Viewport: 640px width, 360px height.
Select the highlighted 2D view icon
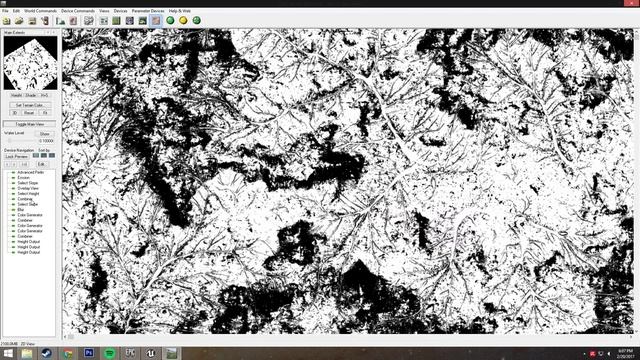pos(156,20)
